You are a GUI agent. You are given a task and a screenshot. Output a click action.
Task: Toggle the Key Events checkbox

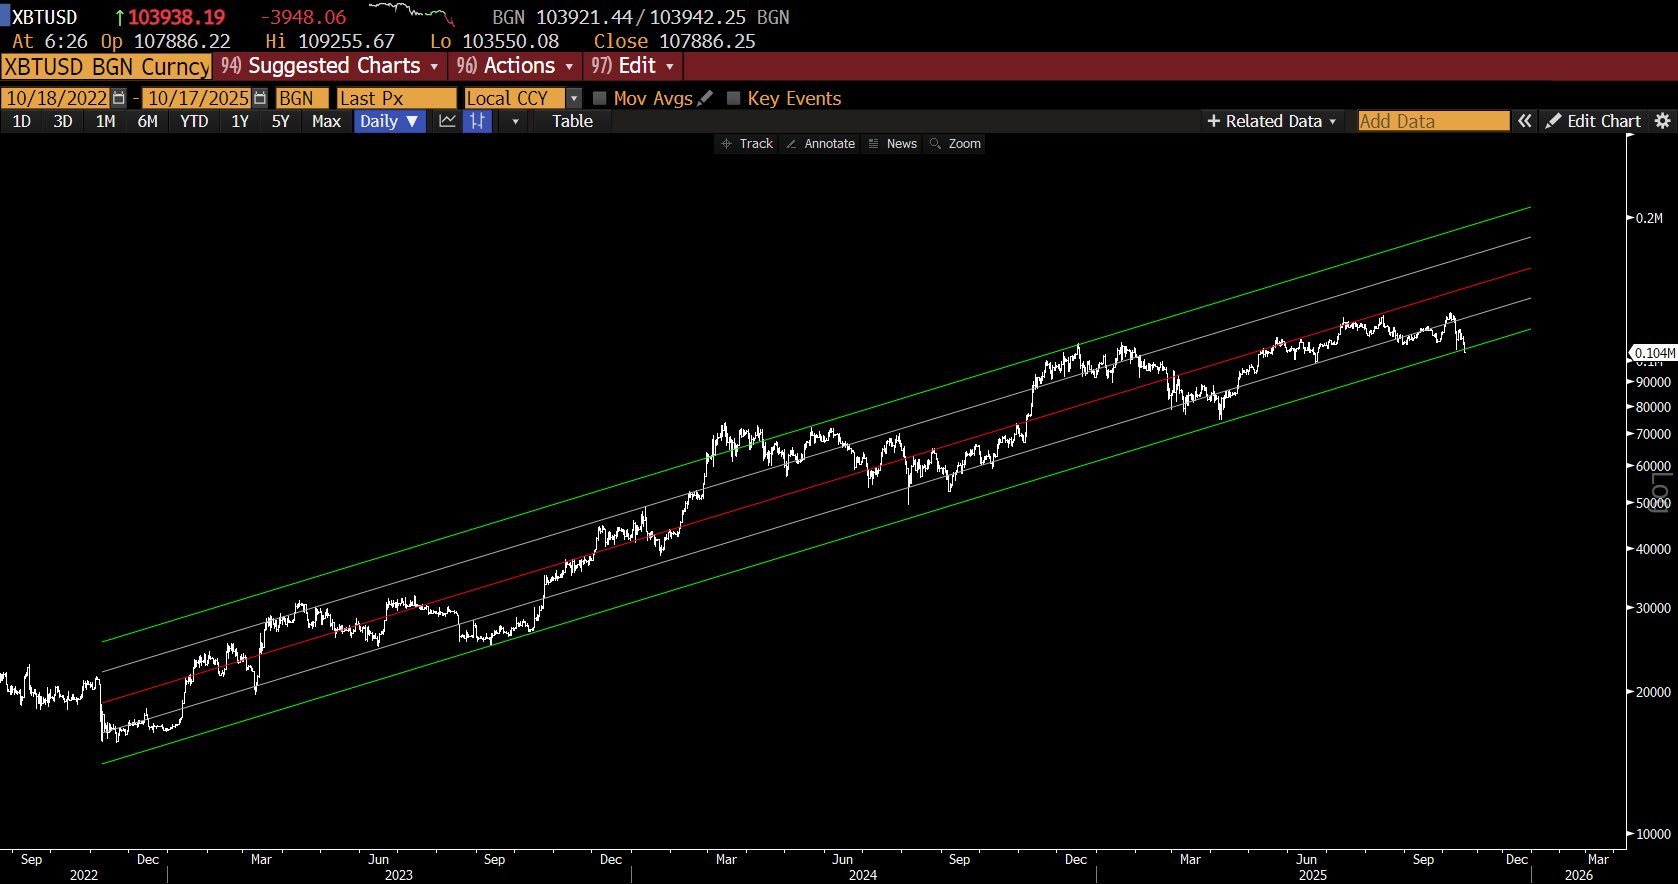[x=733, y=98]
